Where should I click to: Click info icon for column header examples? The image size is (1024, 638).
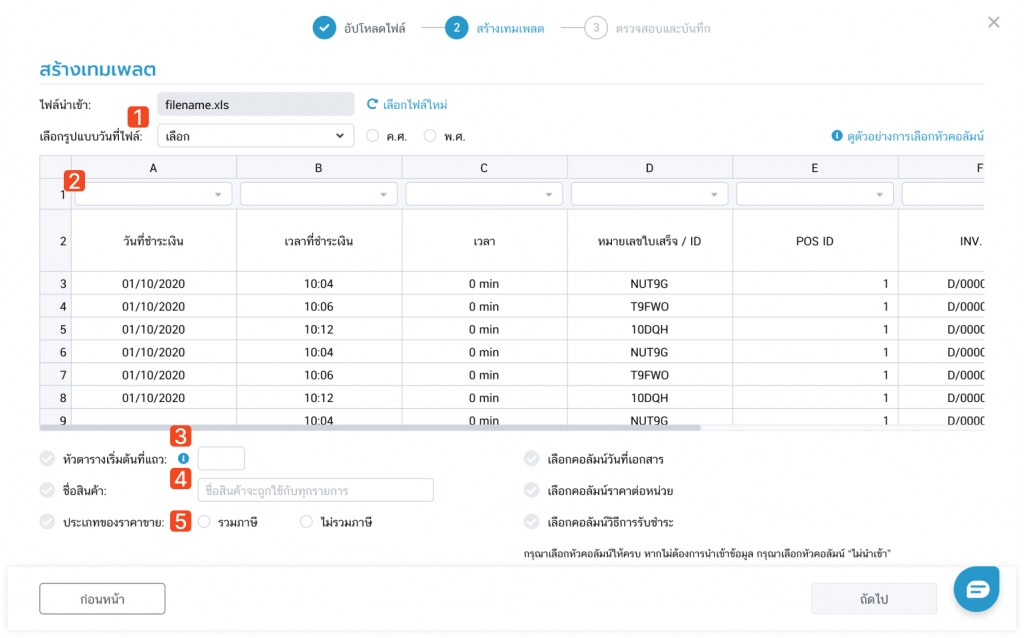[836, 136]
